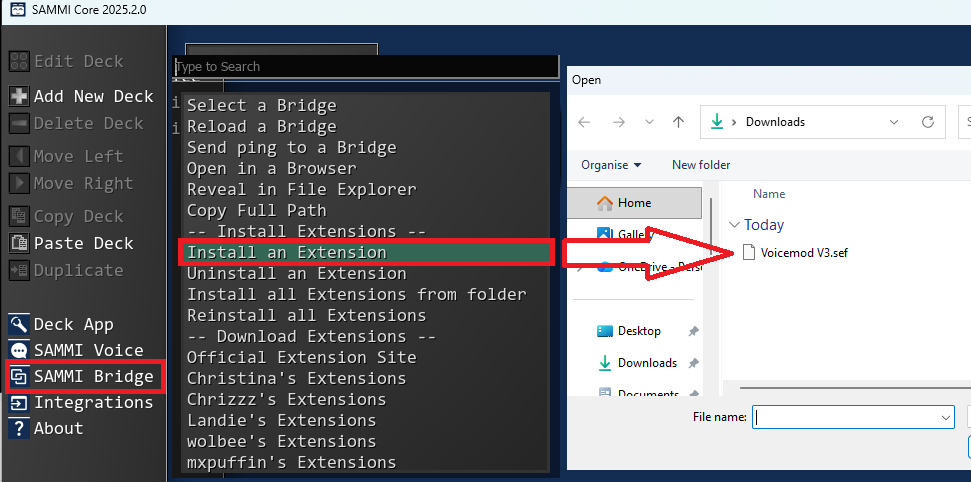The width and height of the screenshot is (971, 482).
Task: Click the refresh icon in Open dialog
Action: click(928, 122)
